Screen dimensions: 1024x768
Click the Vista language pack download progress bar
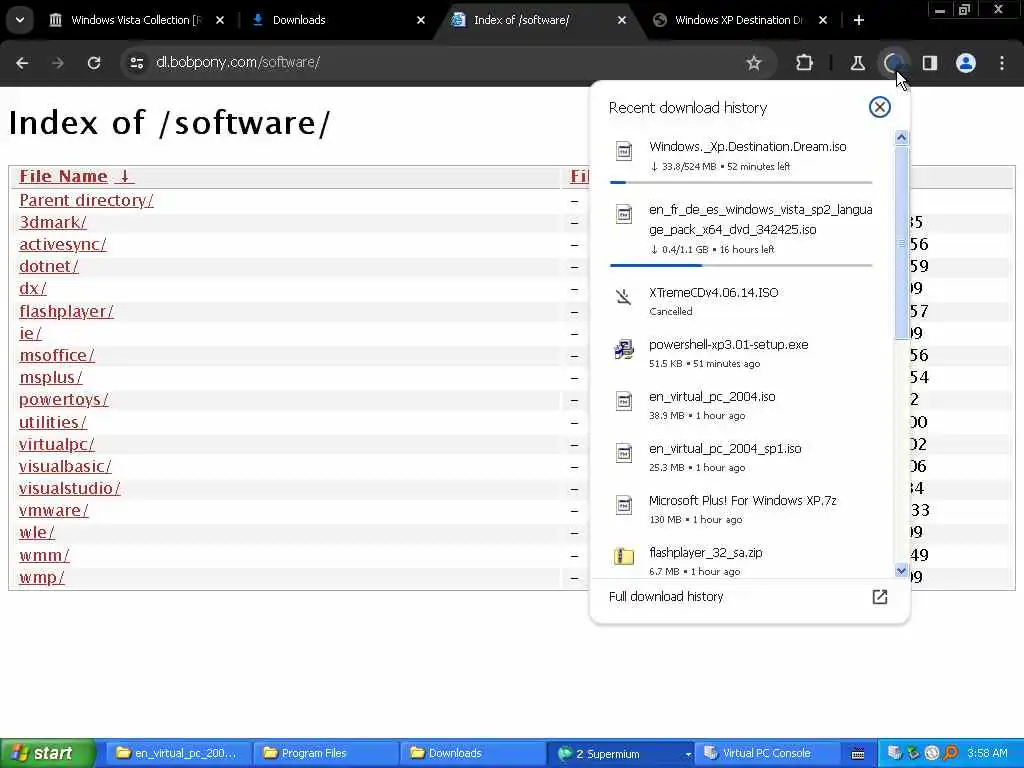741,265
